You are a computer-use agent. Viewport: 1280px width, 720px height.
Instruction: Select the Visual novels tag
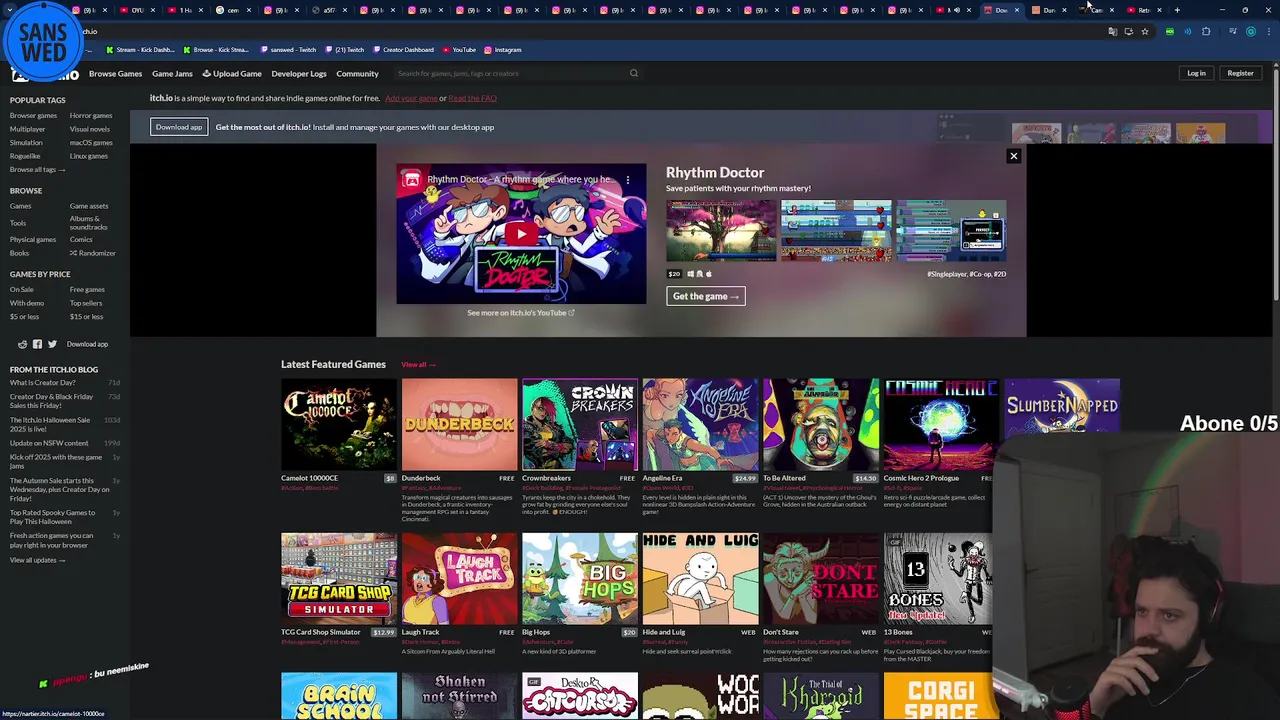(90, 129)
